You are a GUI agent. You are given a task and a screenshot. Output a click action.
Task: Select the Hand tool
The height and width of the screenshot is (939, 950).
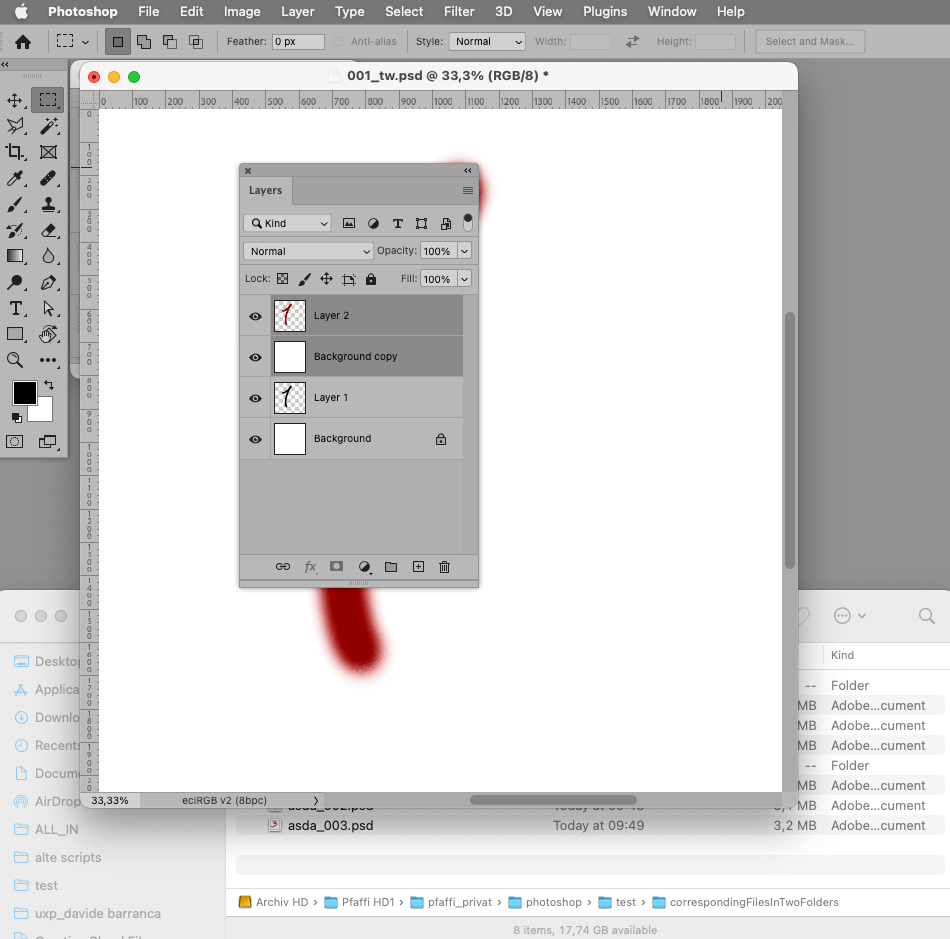[48, 334]
